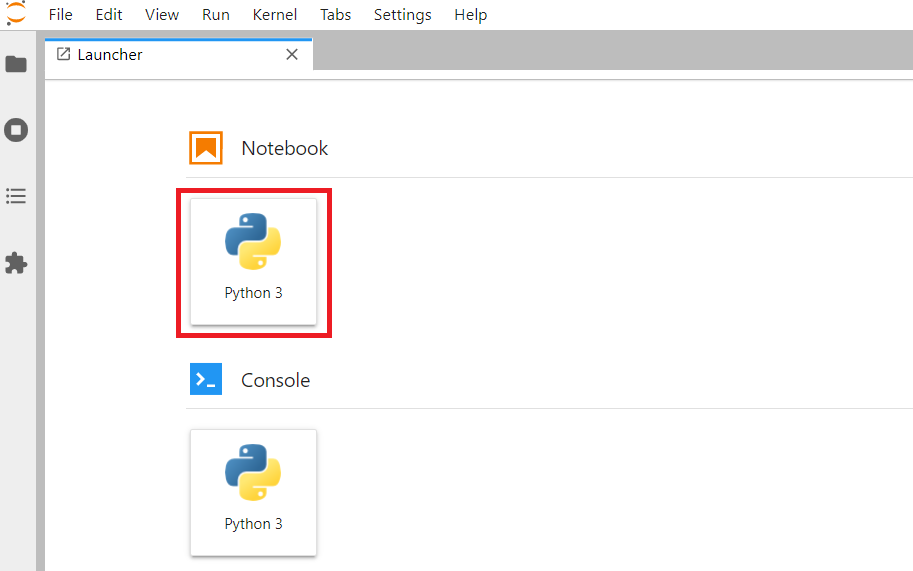Click the blue Console section icon
This screenshot has height=571, width=913.
pos(206,380)
